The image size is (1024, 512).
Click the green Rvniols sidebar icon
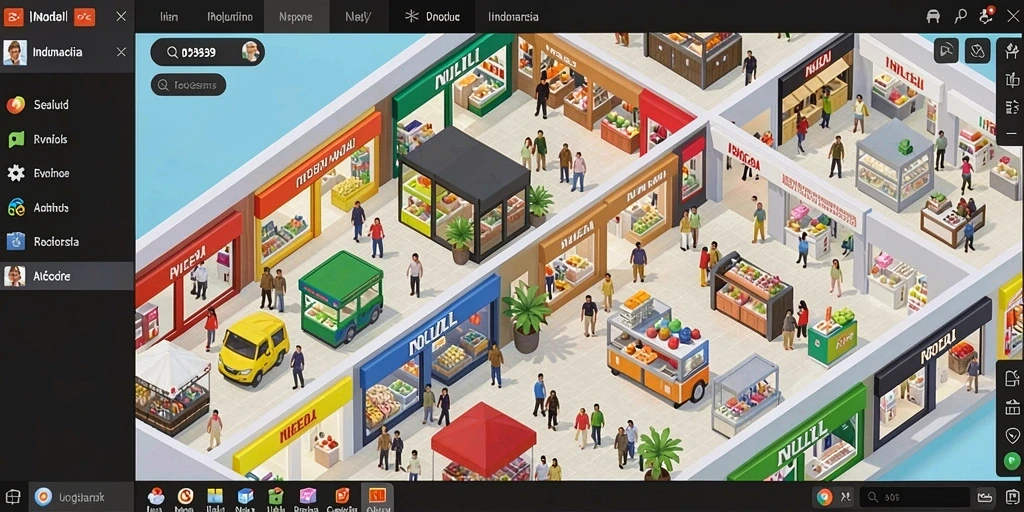point(16,139)
